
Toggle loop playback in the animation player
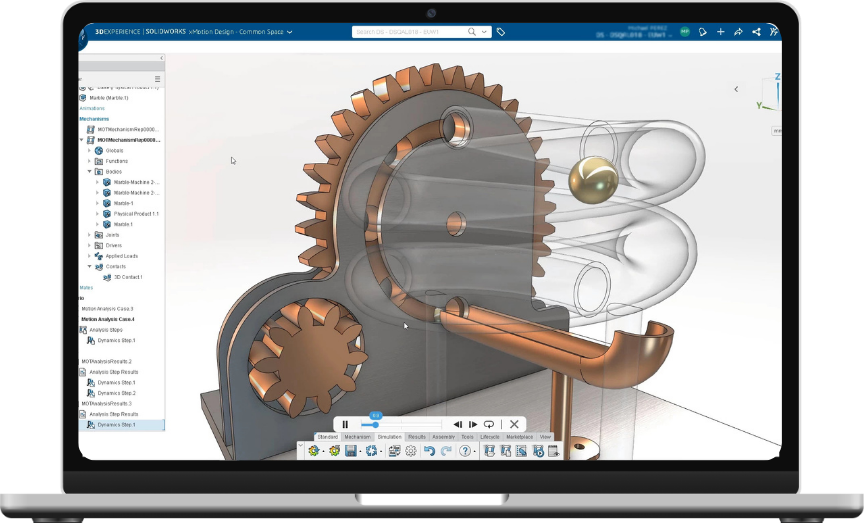point(489,424)
